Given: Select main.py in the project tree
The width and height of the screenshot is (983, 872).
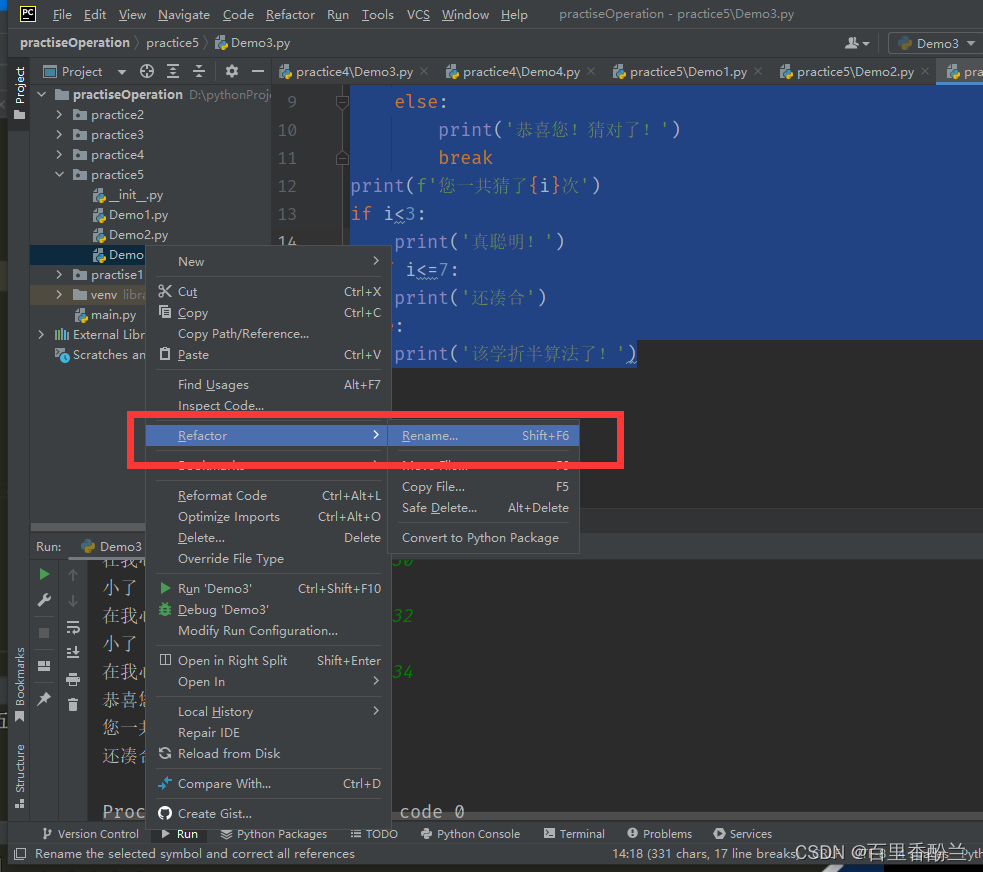Looking at the screenshot, I should pyautogui.click(x=113, y=315).
